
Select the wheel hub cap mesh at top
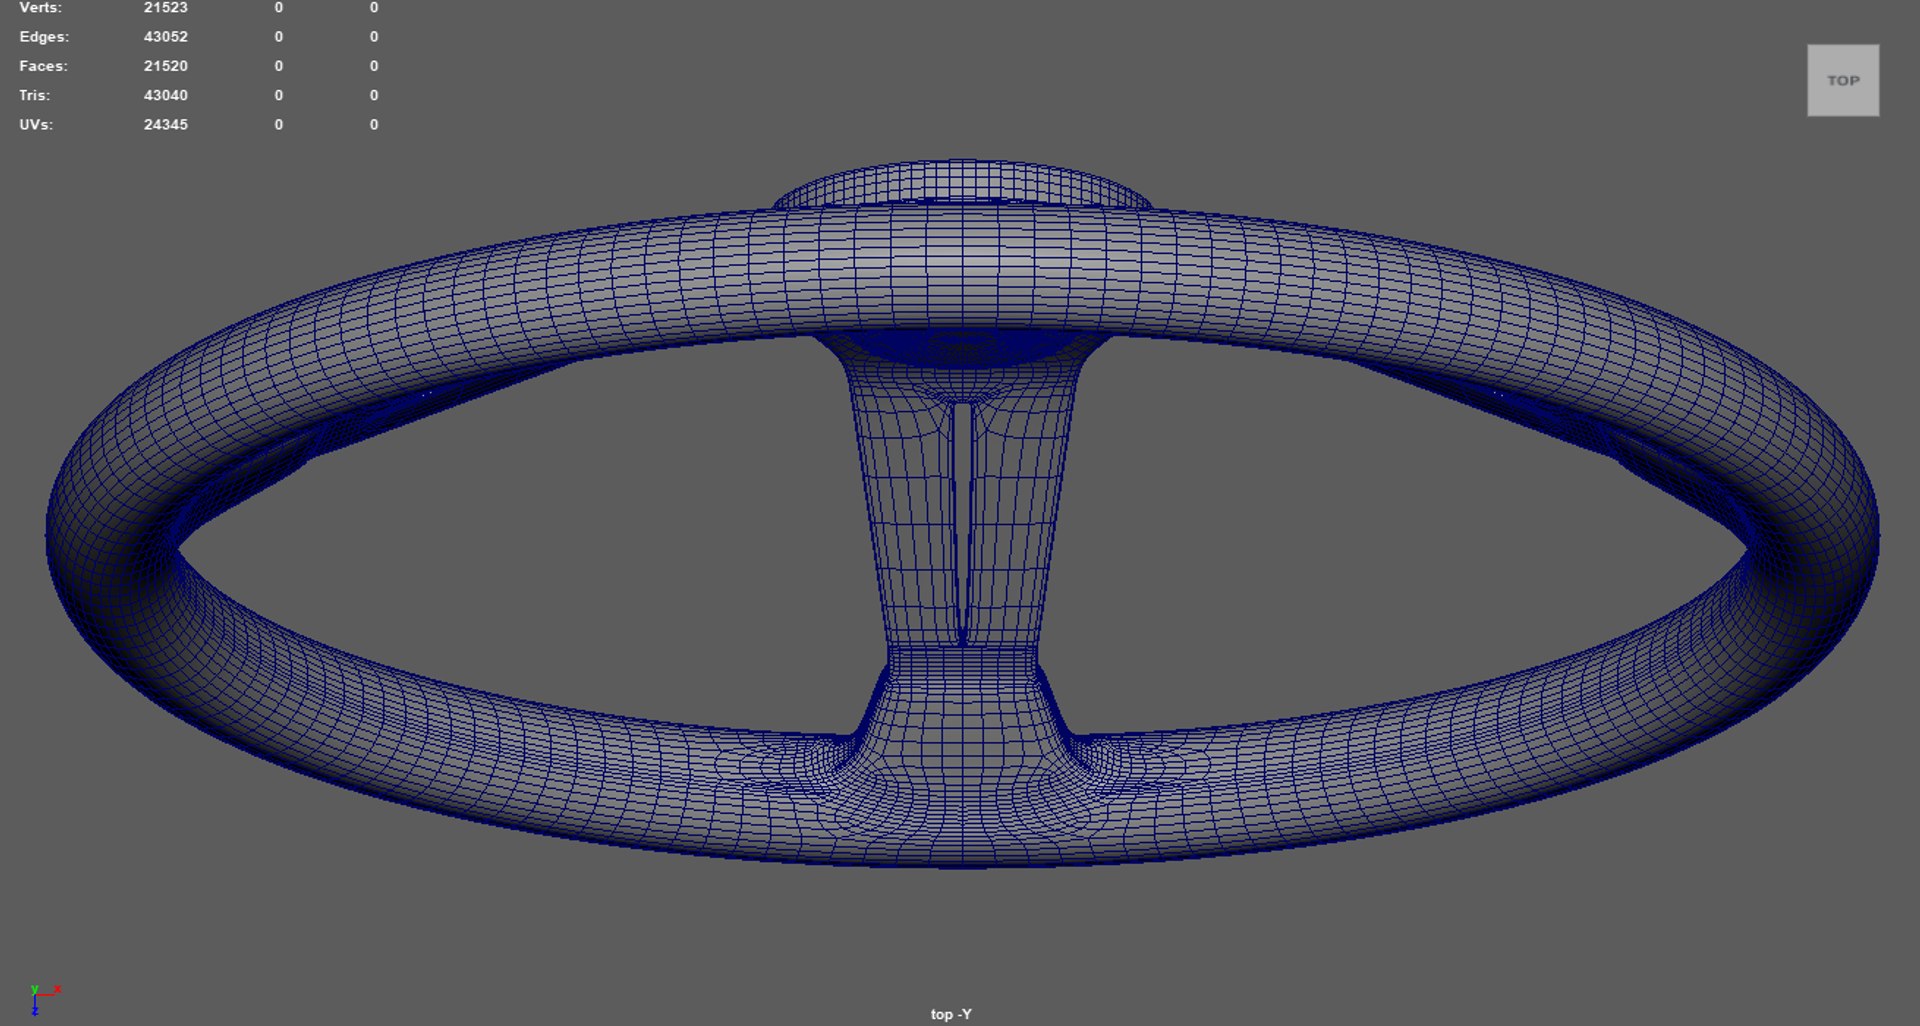961,183
